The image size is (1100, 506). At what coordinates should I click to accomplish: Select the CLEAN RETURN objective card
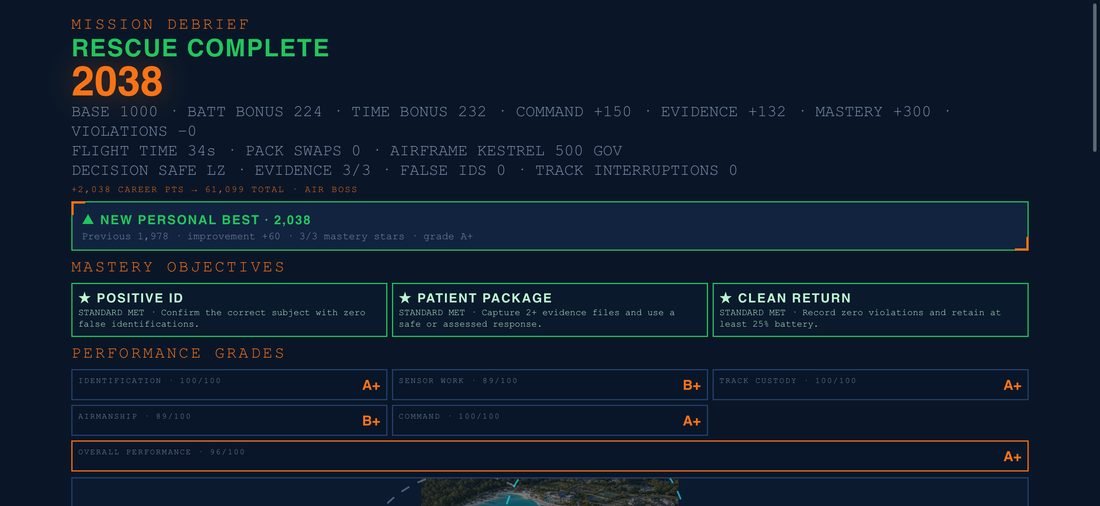871,310
